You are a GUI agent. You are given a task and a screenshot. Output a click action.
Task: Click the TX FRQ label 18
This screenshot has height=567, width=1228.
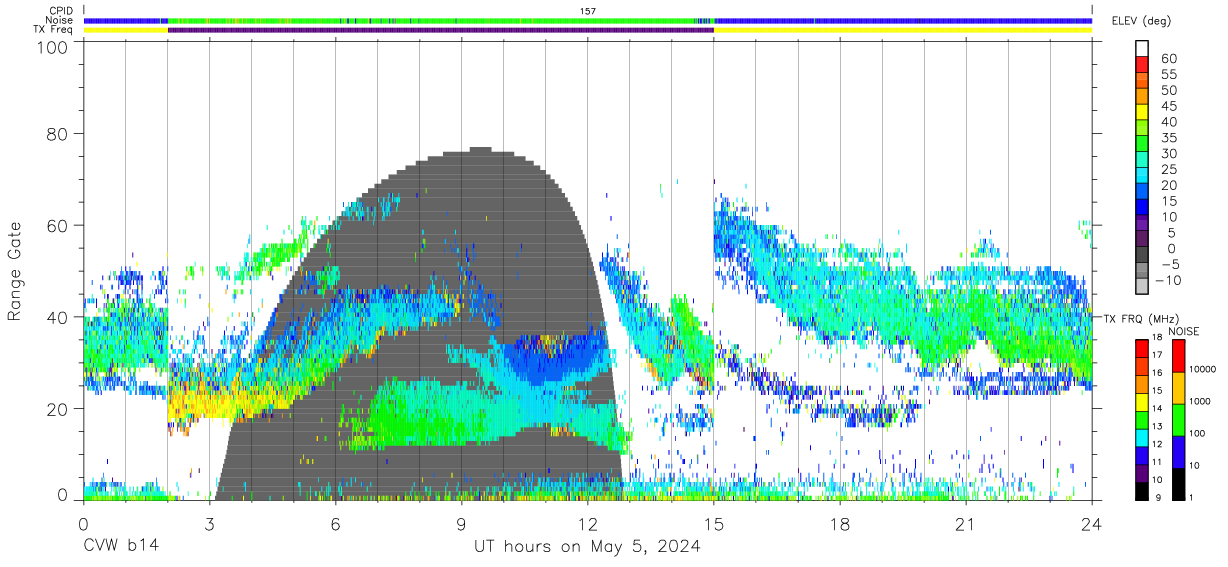click(x=1158, y=337)
